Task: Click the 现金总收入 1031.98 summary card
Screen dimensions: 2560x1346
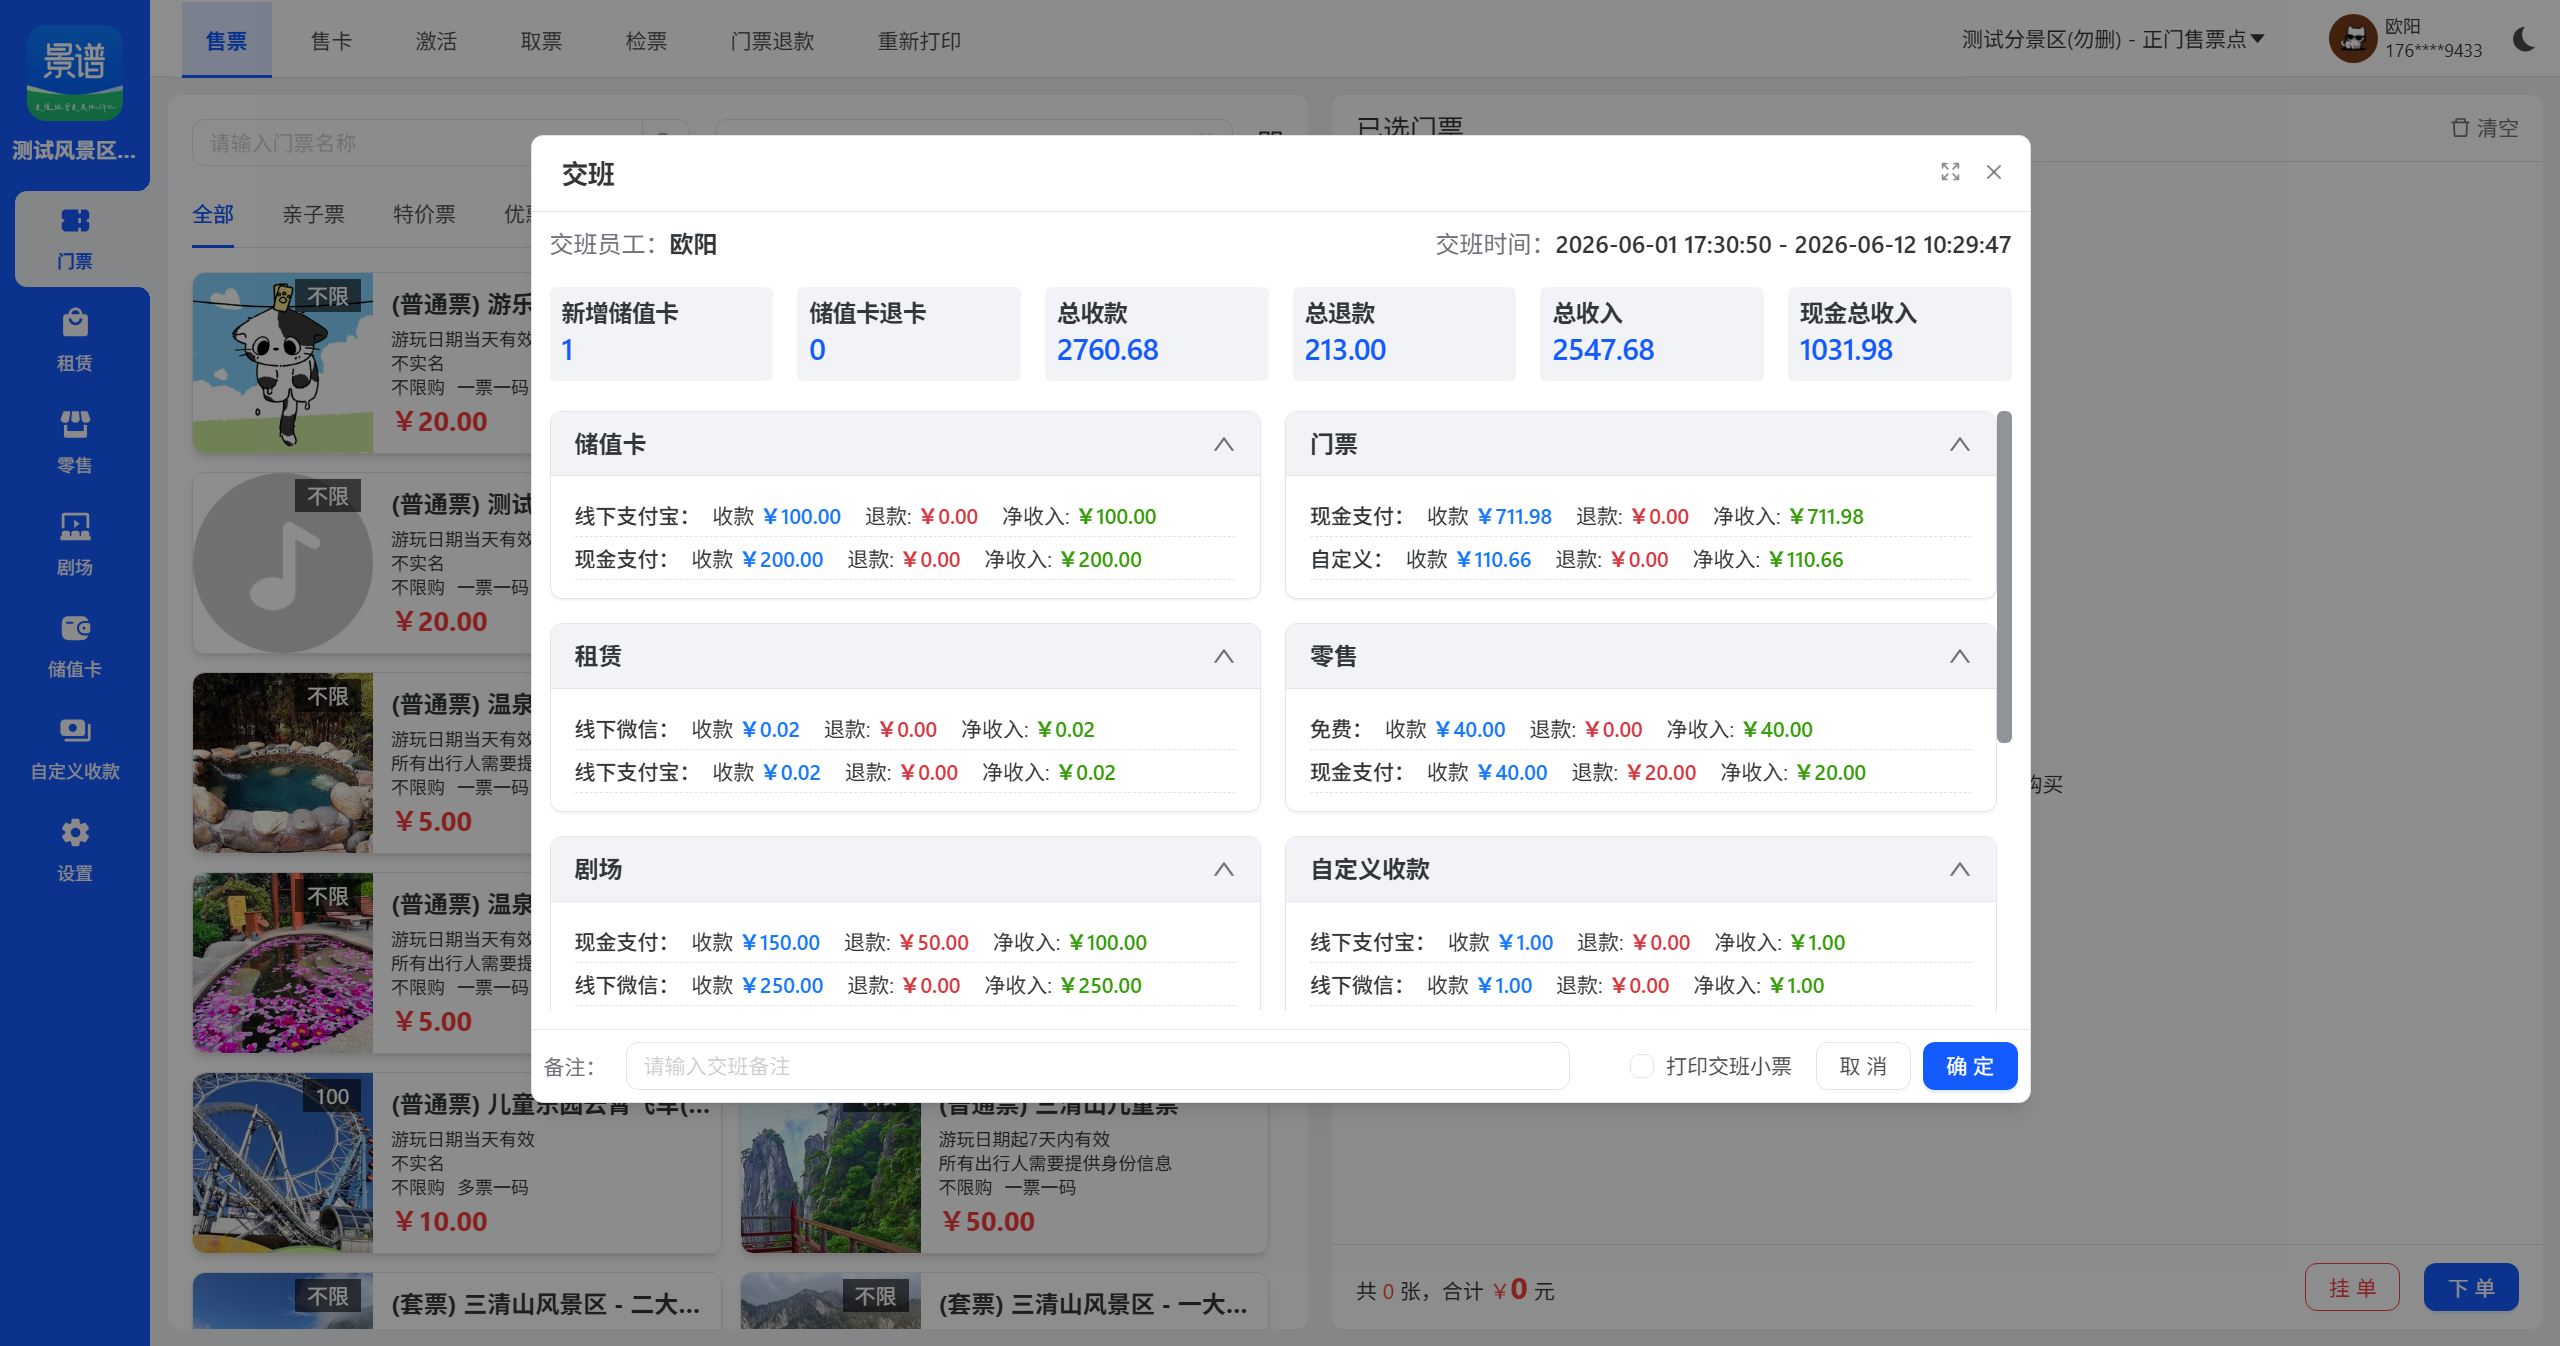Action: pyautogui.click(x=1900, y=334)
